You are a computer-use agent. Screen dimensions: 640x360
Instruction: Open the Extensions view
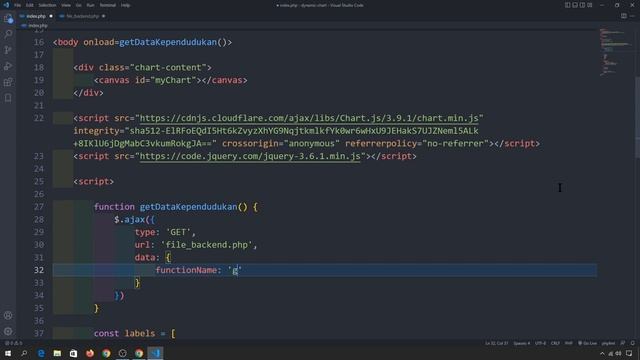tap(8, 82)
